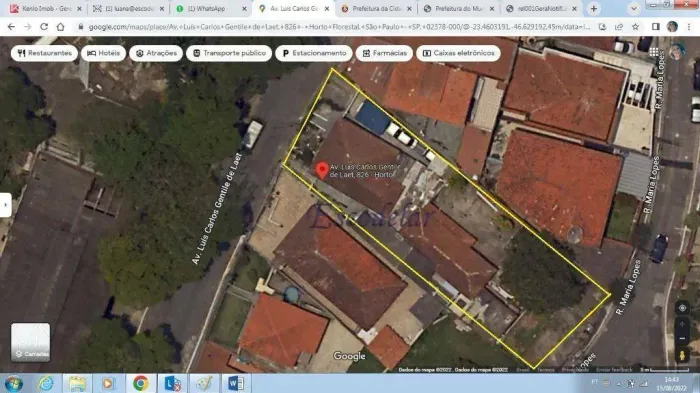Viewport: 700px width, 393px height.
Task: Zoom out on the map
Action: point(682,339)
